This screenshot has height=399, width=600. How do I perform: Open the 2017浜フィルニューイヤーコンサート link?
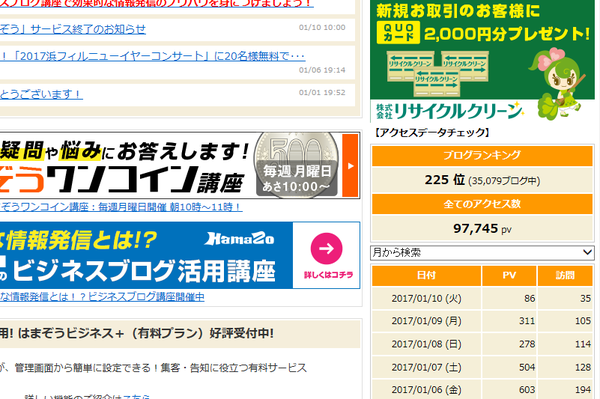152,57
